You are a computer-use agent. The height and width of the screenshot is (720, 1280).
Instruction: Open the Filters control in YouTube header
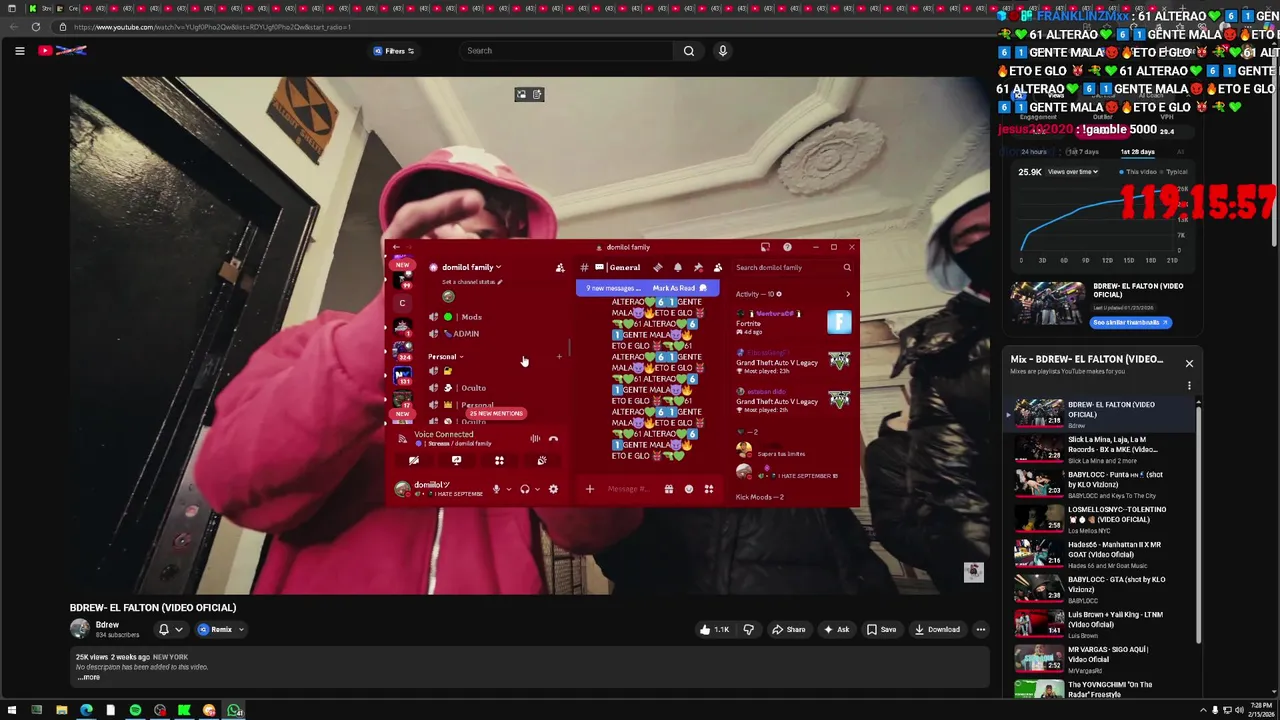pos(394,51)
